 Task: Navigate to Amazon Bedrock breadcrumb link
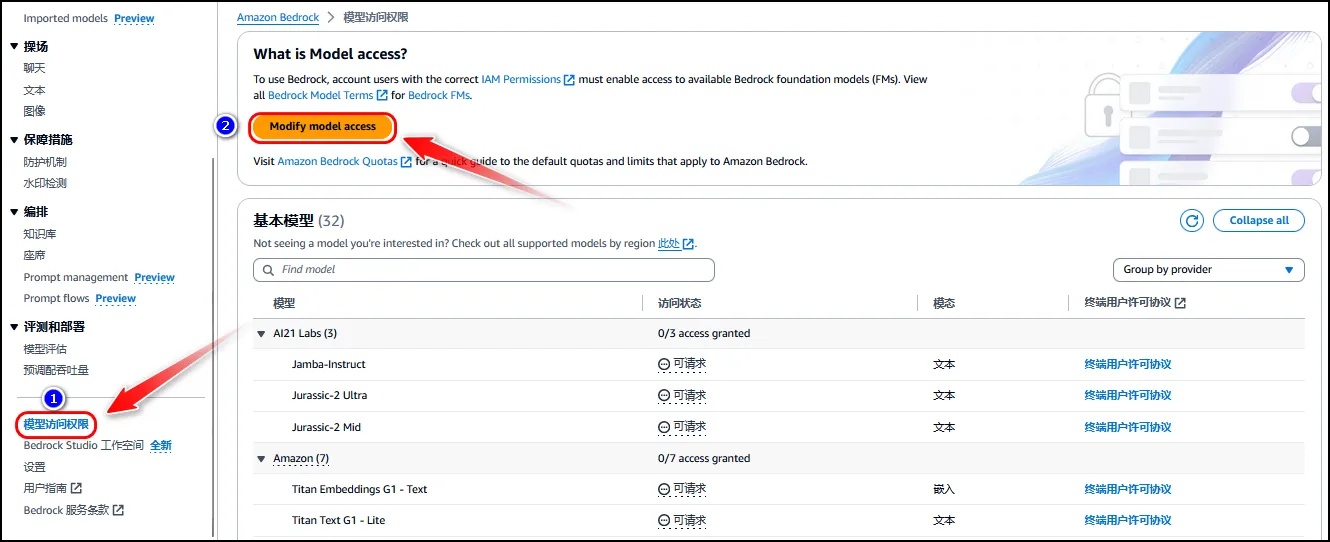coord(277,18)
